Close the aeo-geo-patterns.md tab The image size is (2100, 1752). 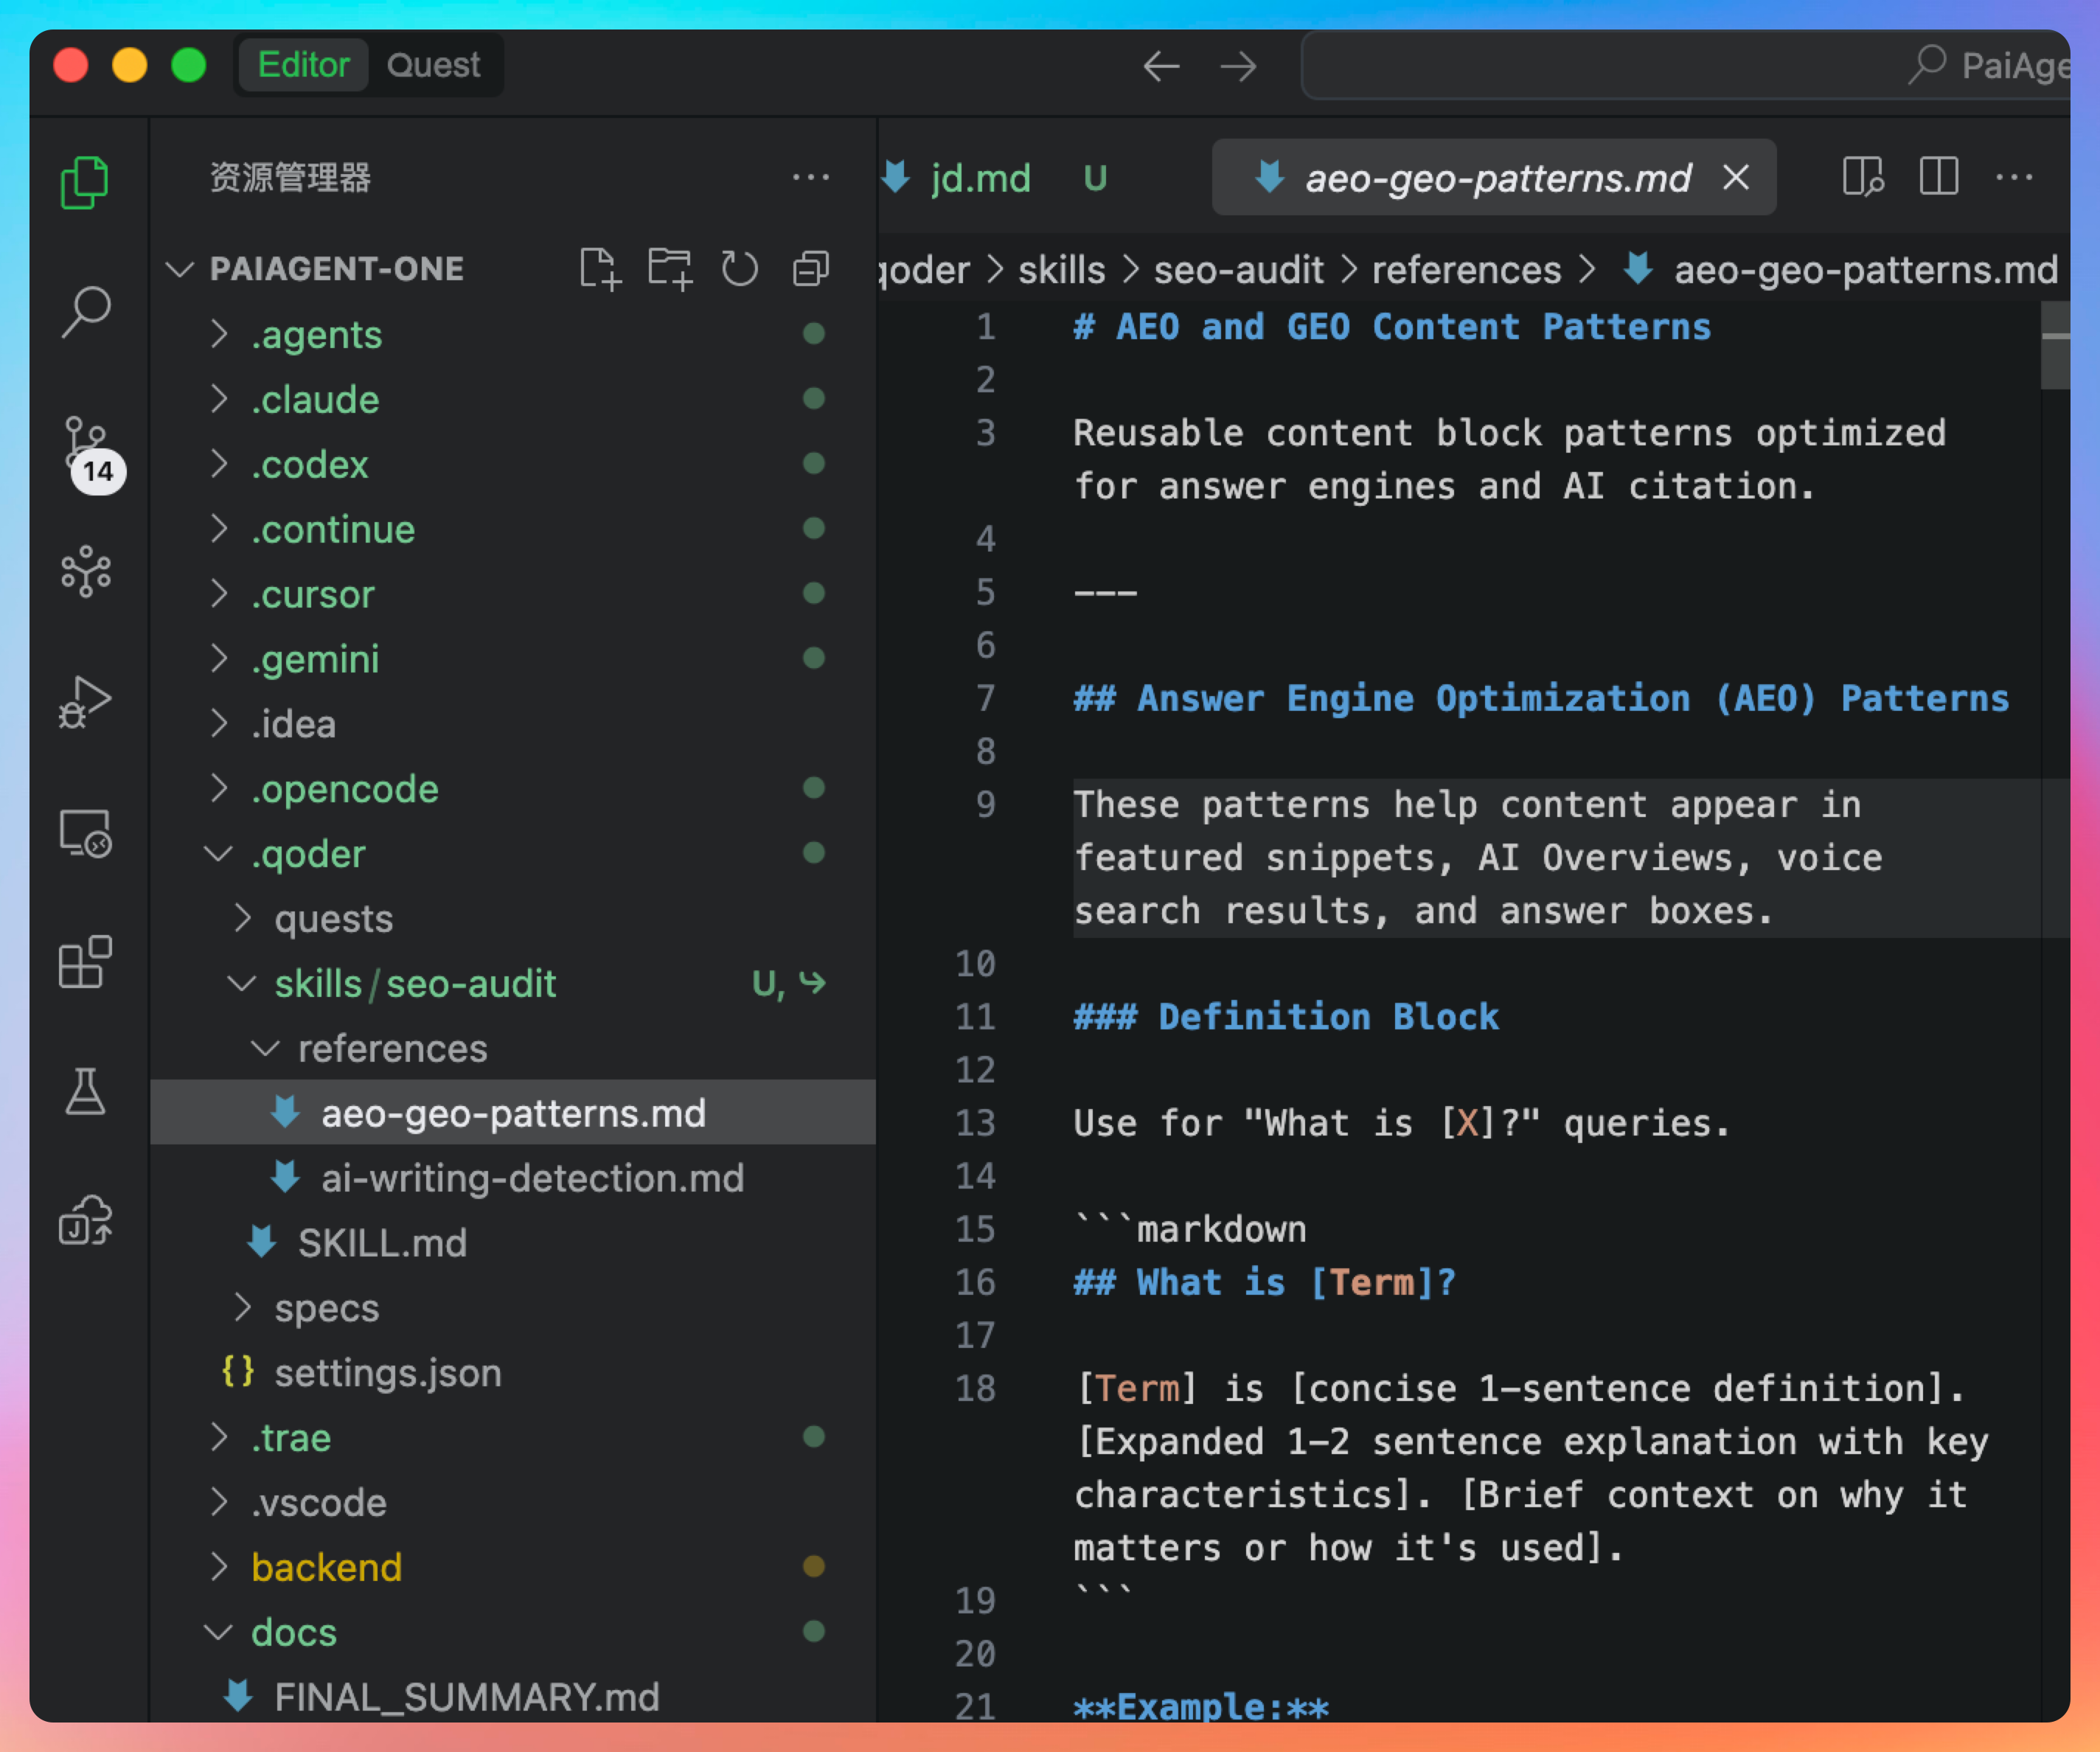[1736, 178]
